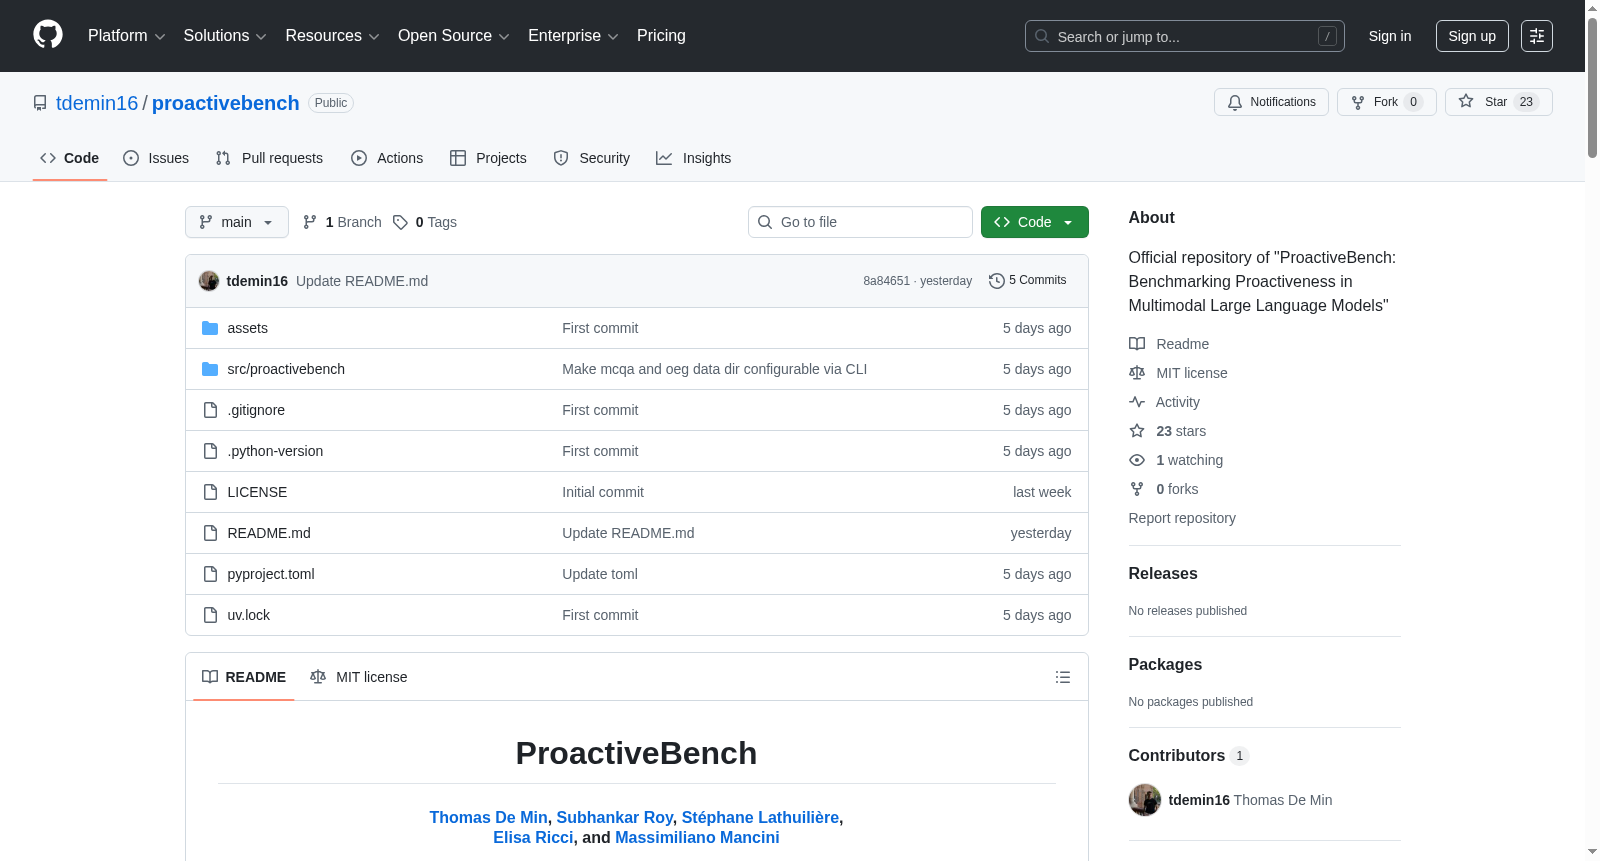Open Massimiliano Mancini author link
The image size is (1600, 861).
[x=697, y=837]
